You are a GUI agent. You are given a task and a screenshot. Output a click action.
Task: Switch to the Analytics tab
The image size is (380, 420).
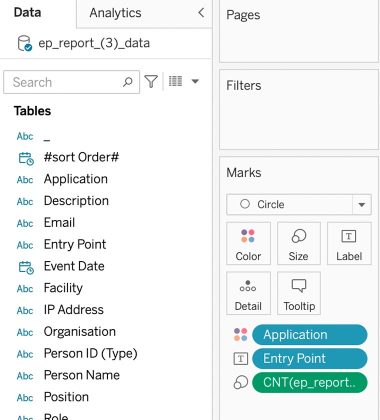point(115,13)
